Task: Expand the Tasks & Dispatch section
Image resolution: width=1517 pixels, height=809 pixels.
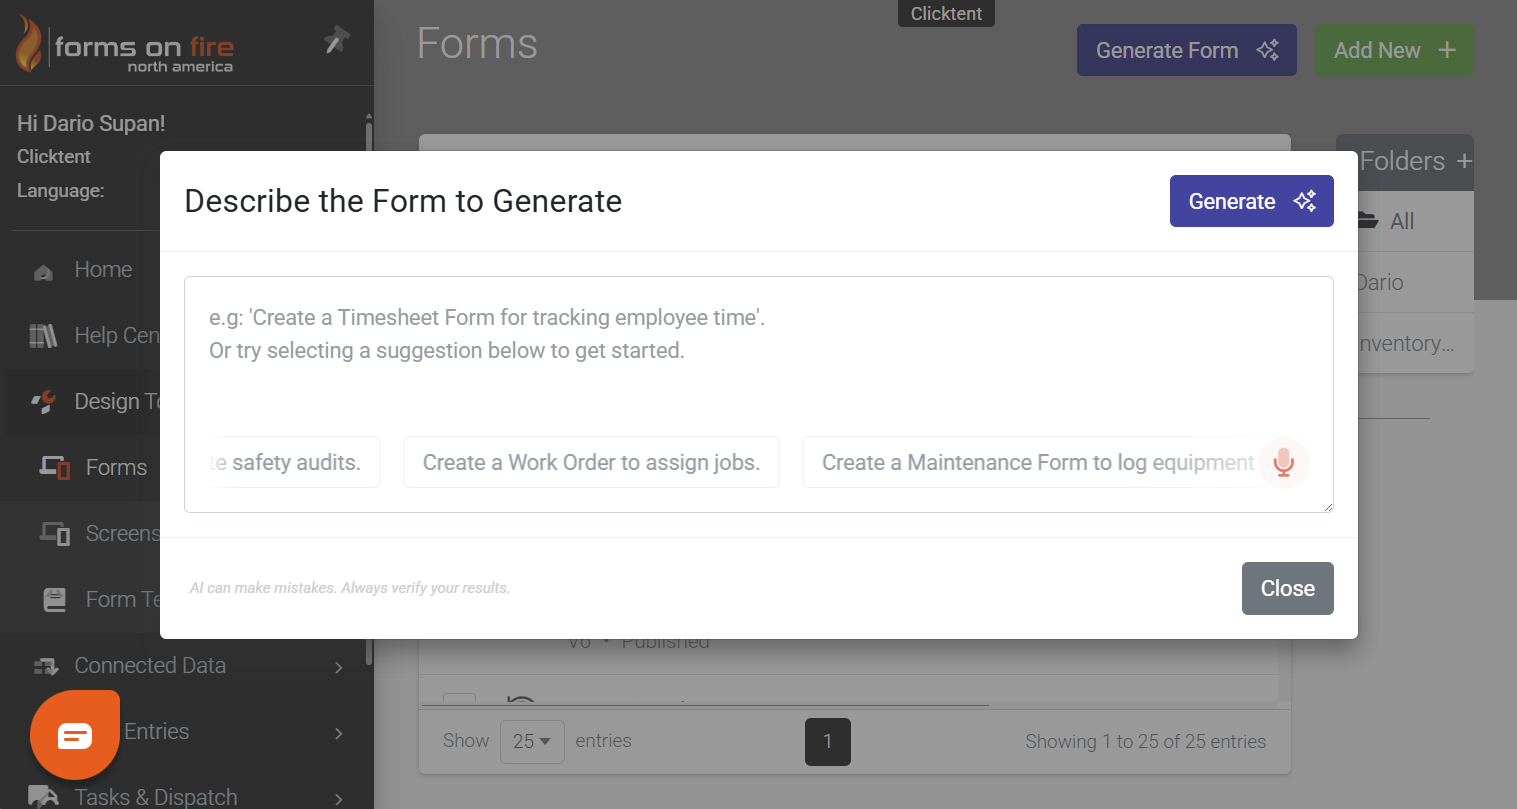Action: click(338, 798)
